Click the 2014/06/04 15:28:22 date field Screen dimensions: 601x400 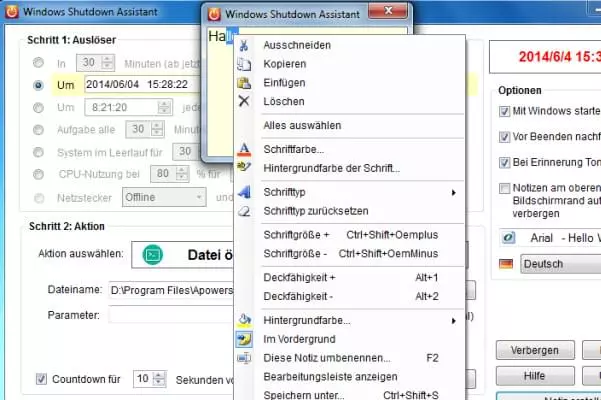(x=142, y=85)
